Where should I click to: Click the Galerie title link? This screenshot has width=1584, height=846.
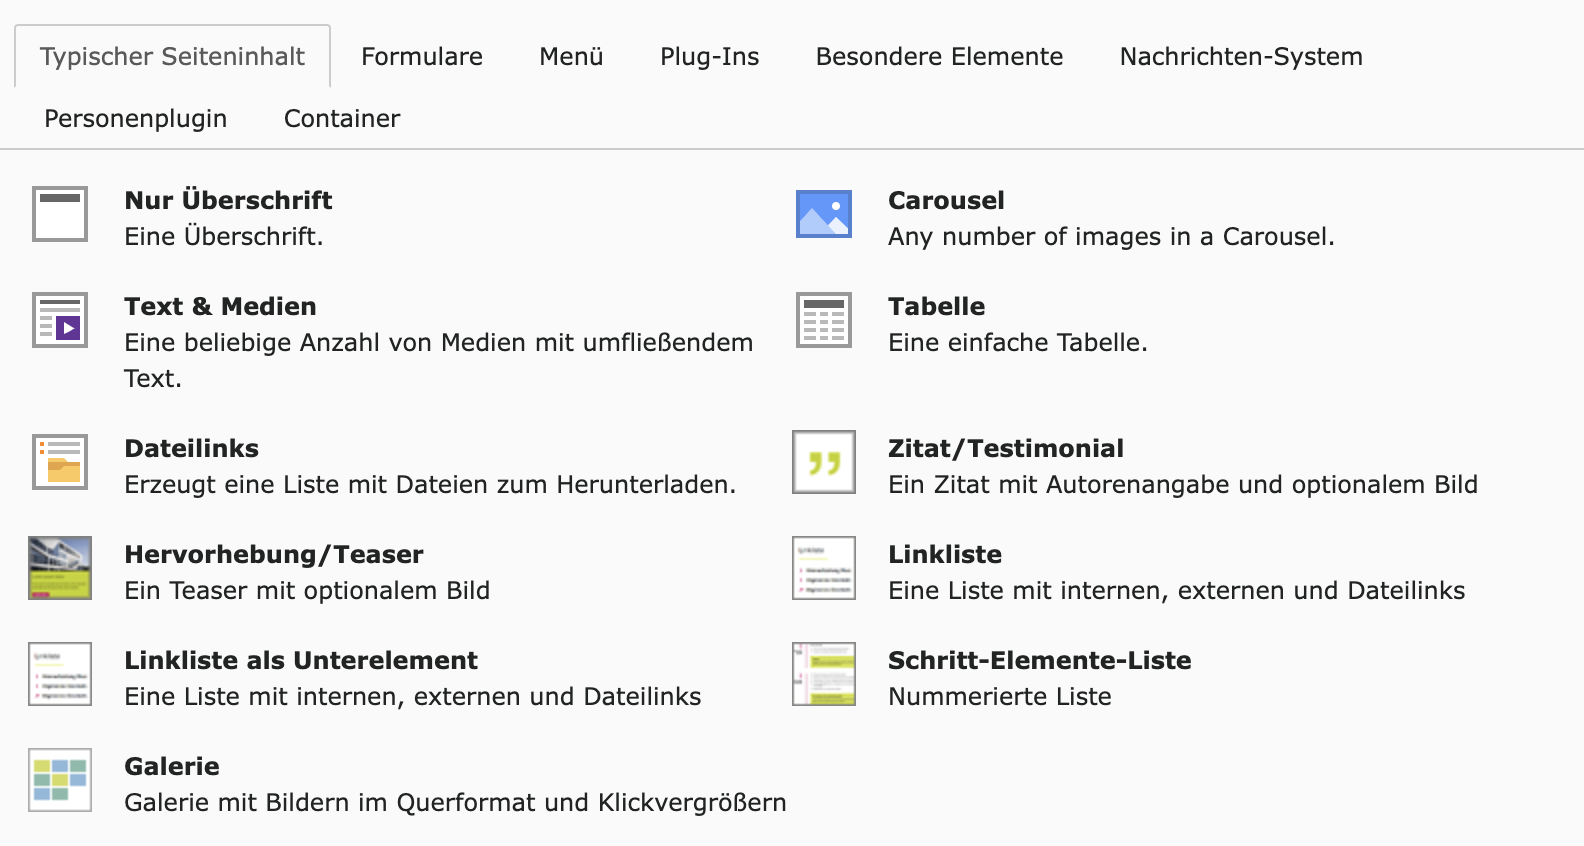(x=172, y=767)
